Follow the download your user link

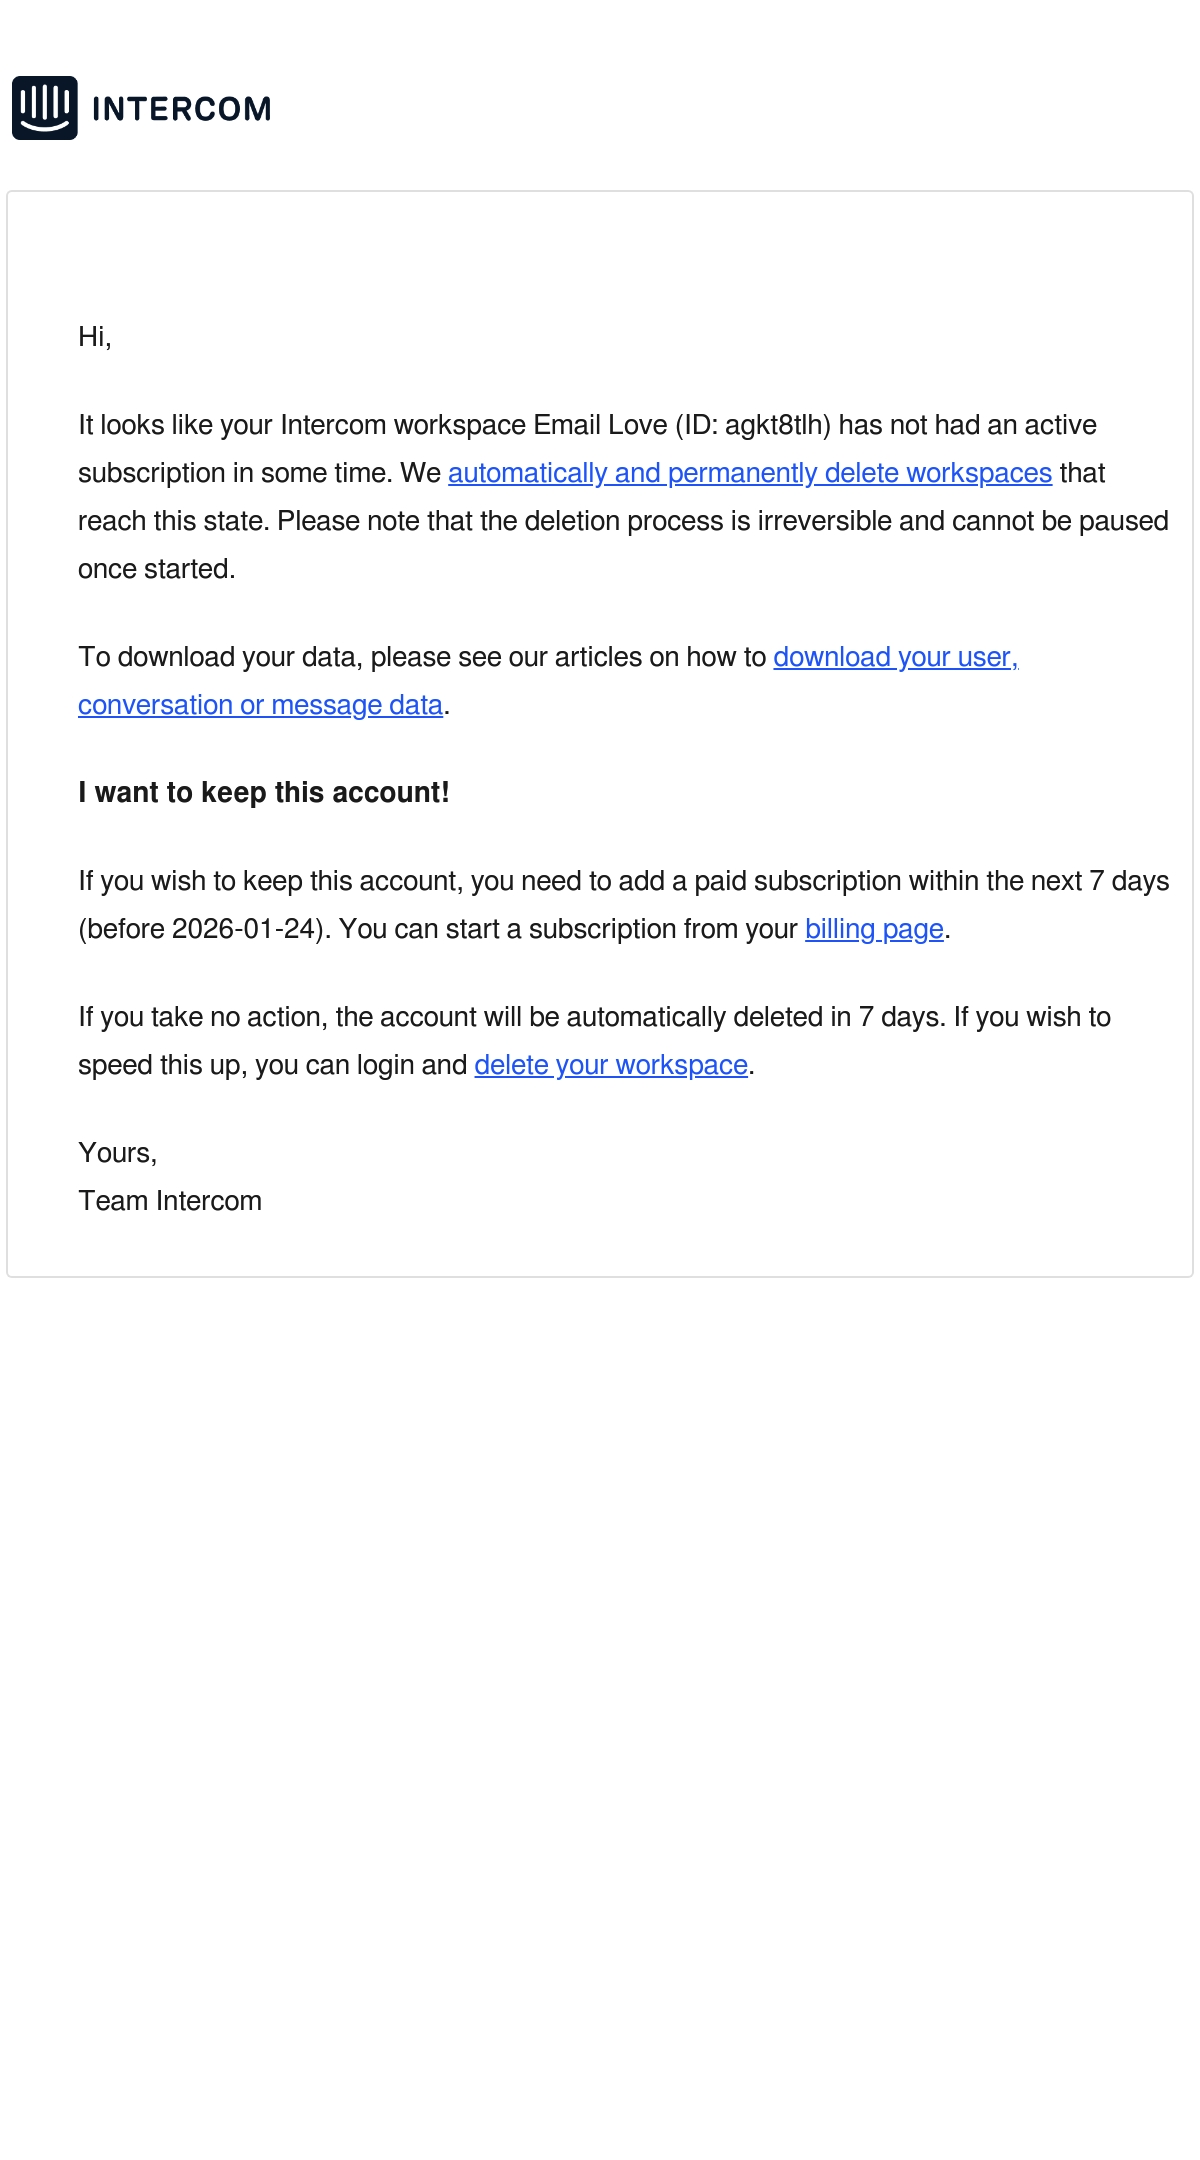click(x=896, y=657)
